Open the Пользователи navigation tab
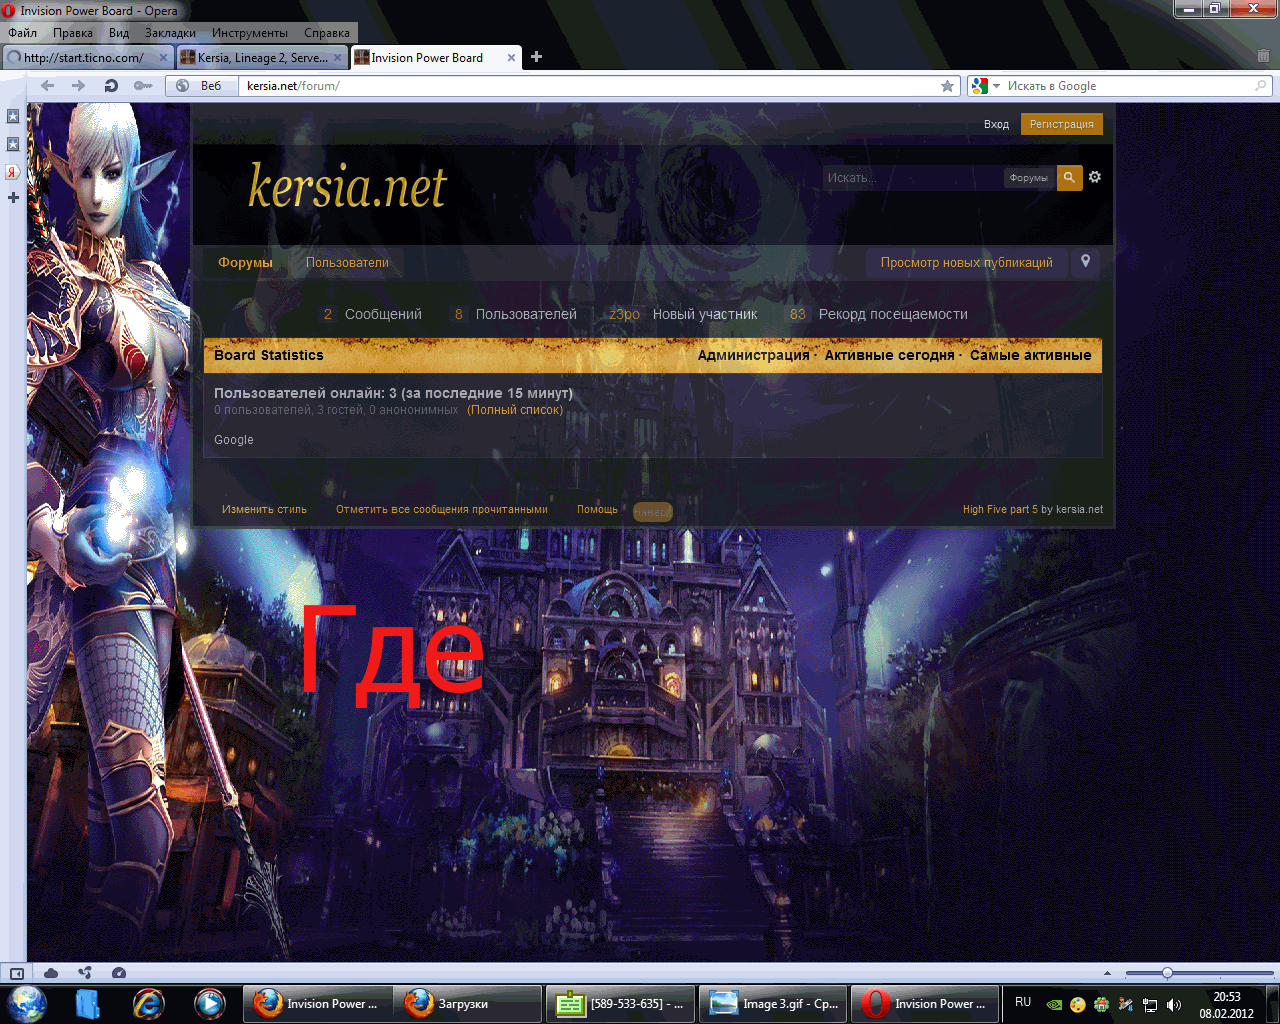The width and height of the screenshot is (1280, 1024). click(x=347, y=262)
